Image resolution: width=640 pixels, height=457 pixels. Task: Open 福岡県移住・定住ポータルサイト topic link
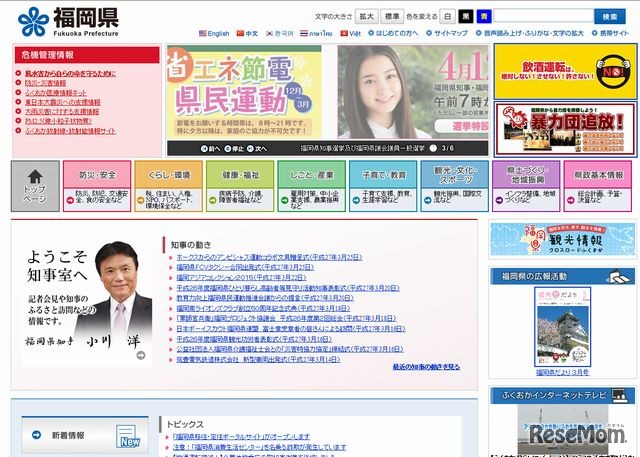(241, 437)
